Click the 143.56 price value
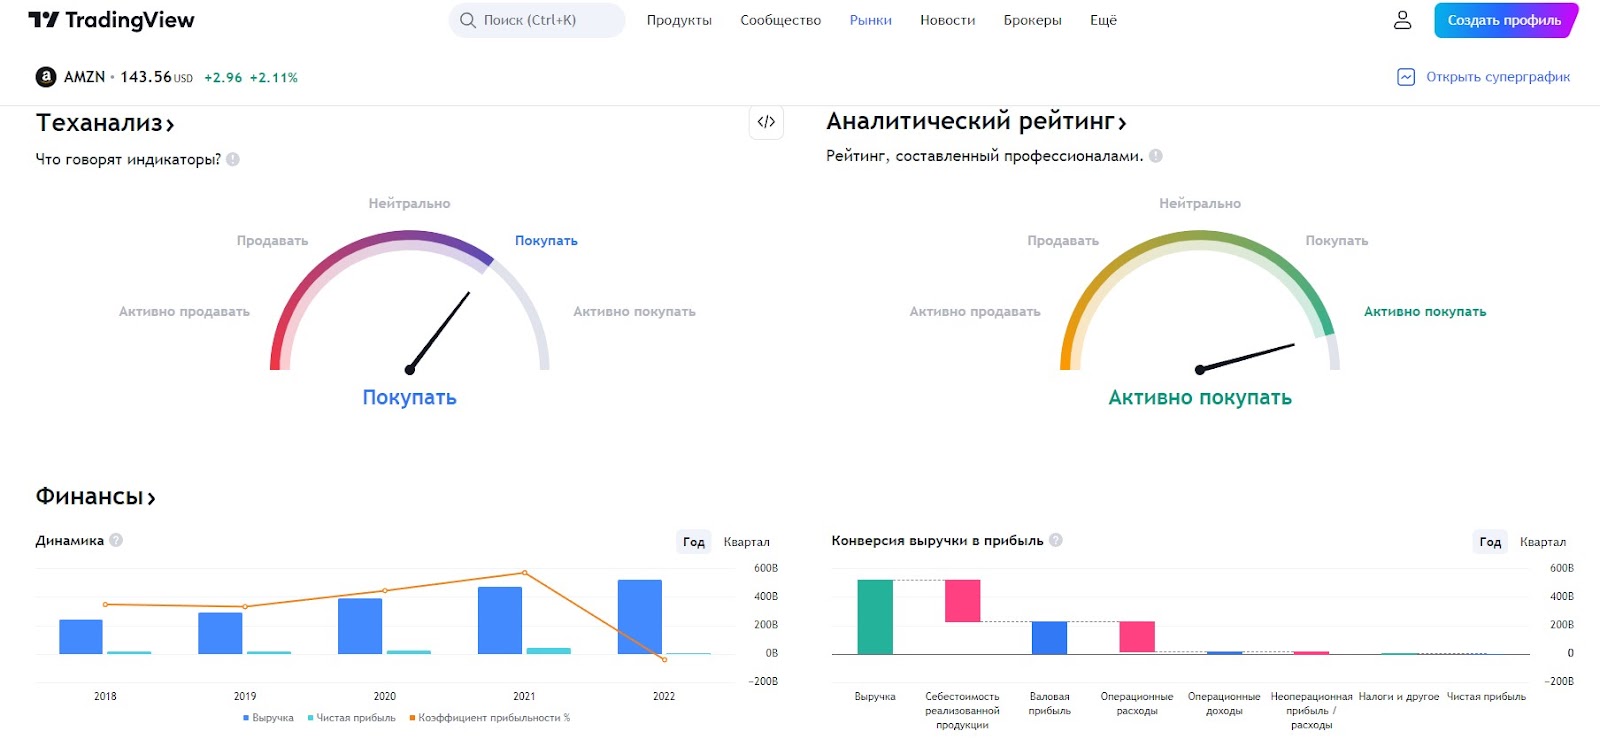The height and width of the screenshot is (739, 1600). [x=146, y=77]
